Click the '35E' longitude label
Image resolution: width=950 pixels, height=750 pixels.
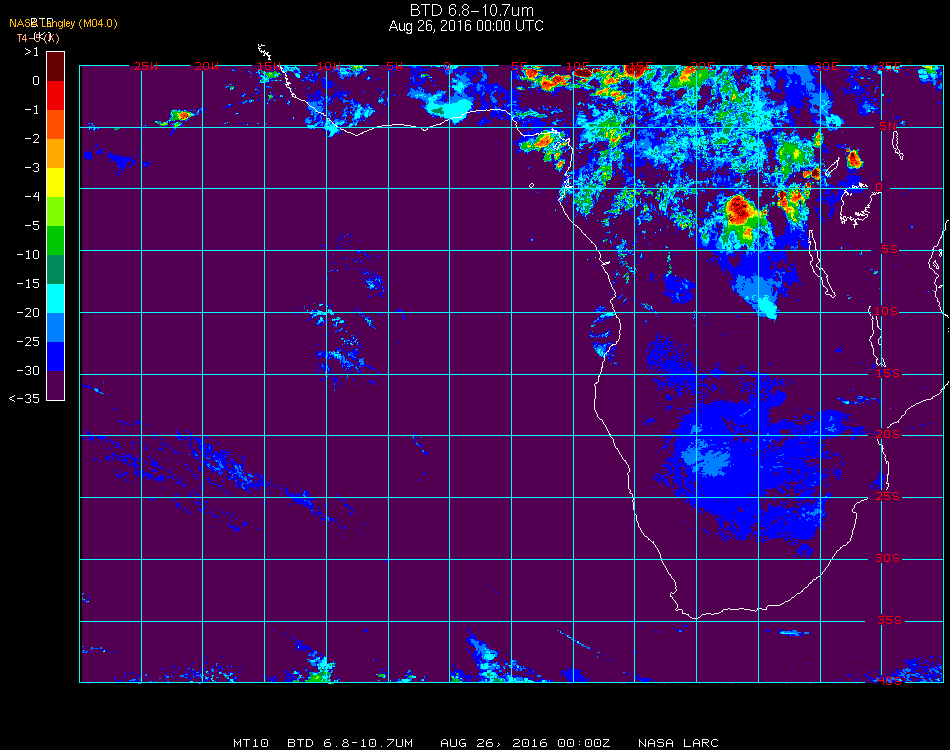point(889,66)
